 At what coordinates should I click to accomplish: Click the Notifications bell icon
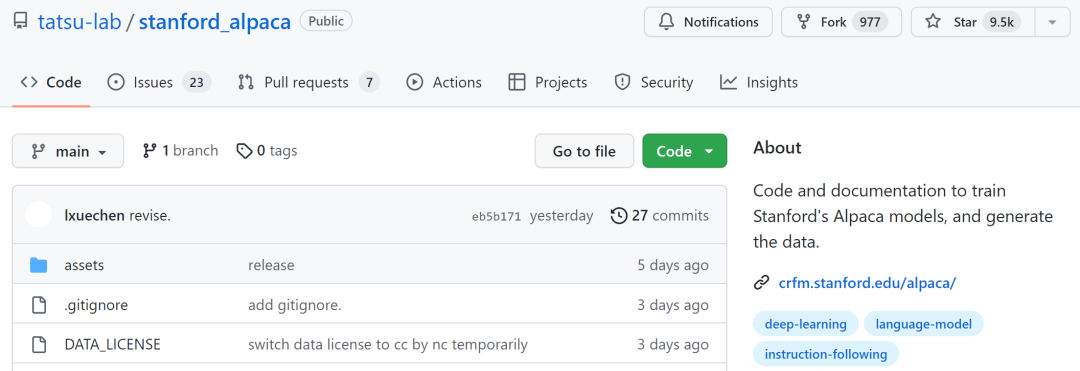[x=666, y=22]
